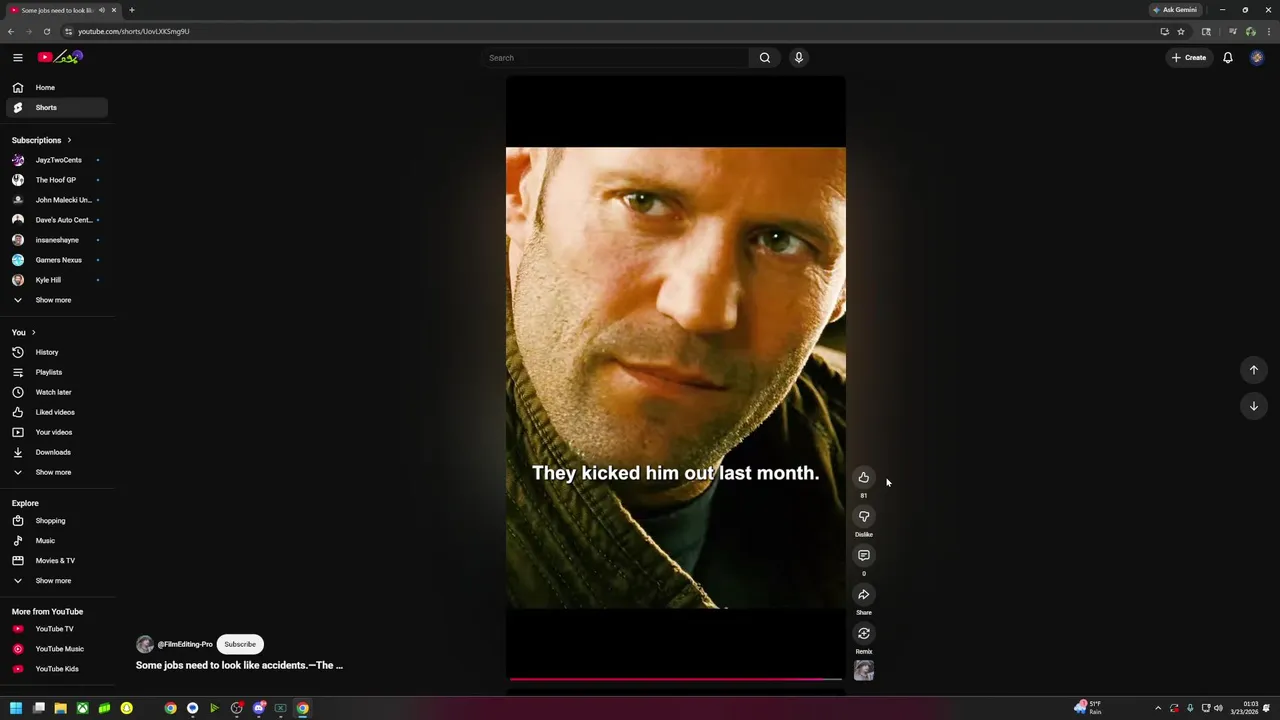Open YouTube Music
The width and height of the screenshot is (1280, 720).
point(57,649)
